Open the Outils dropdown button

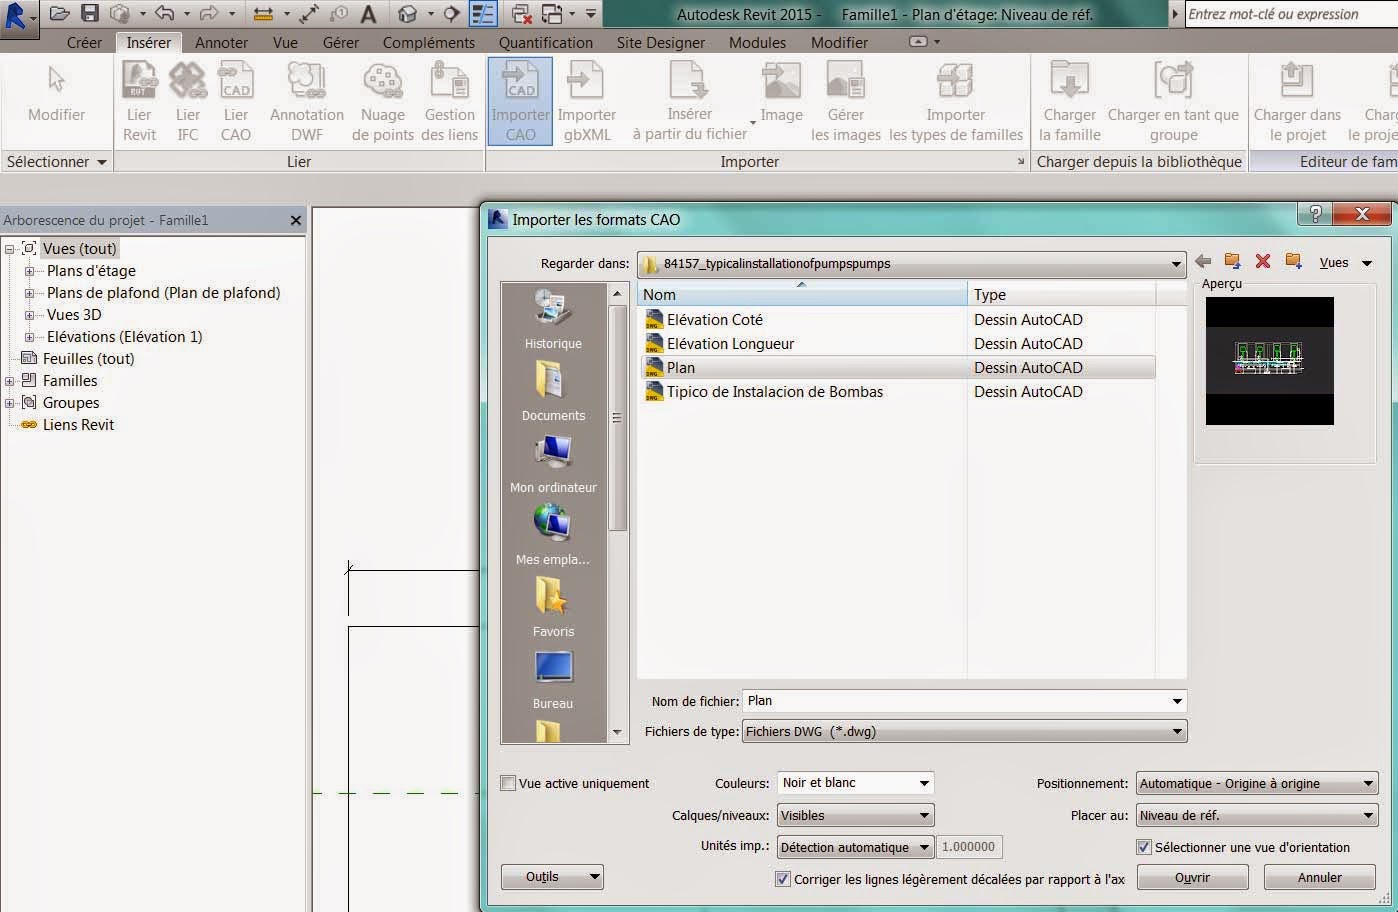(x=552, y=877)
